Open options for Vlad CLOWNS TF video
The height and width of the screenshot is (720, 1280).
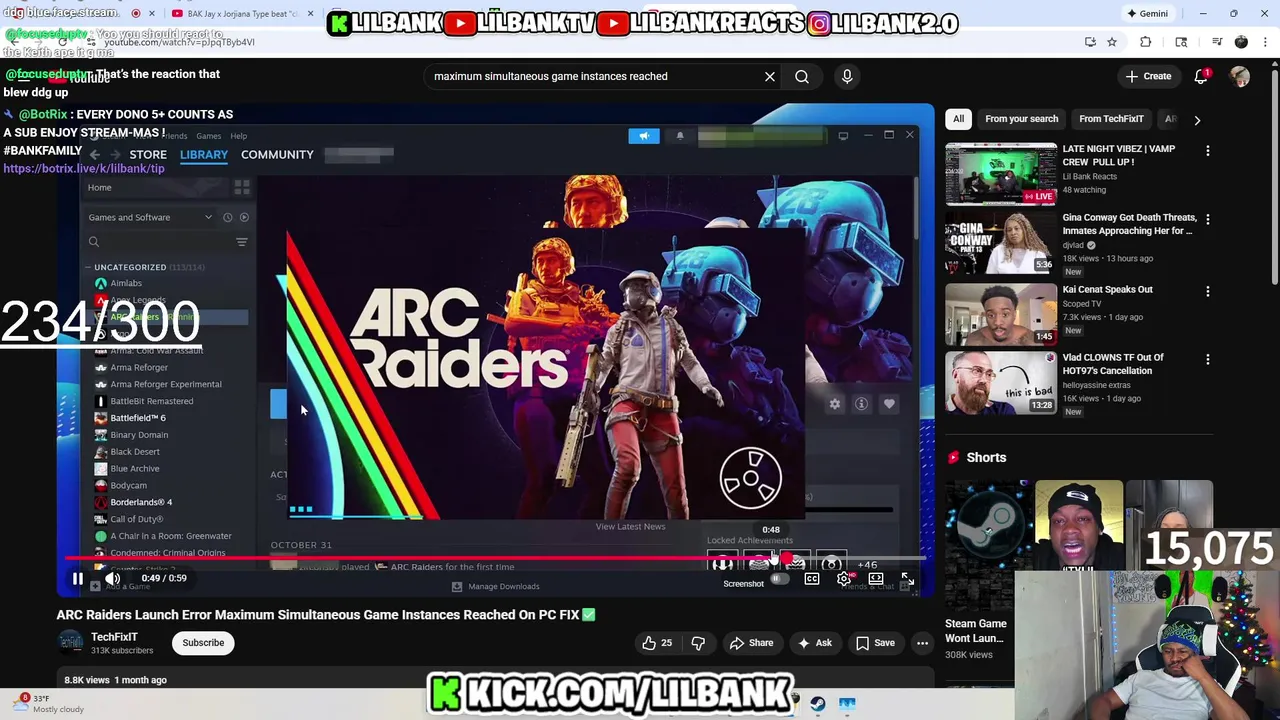[x=1207, y=359]
